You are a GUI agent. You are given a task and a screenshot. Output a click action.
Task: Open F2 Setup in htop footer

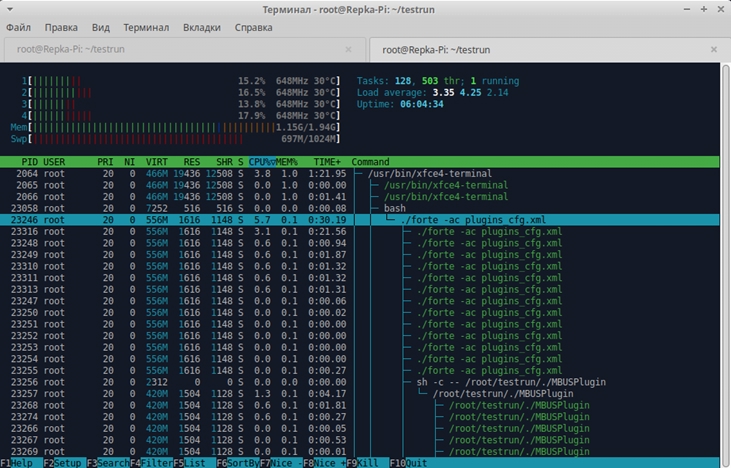click(x=65, y=463)
